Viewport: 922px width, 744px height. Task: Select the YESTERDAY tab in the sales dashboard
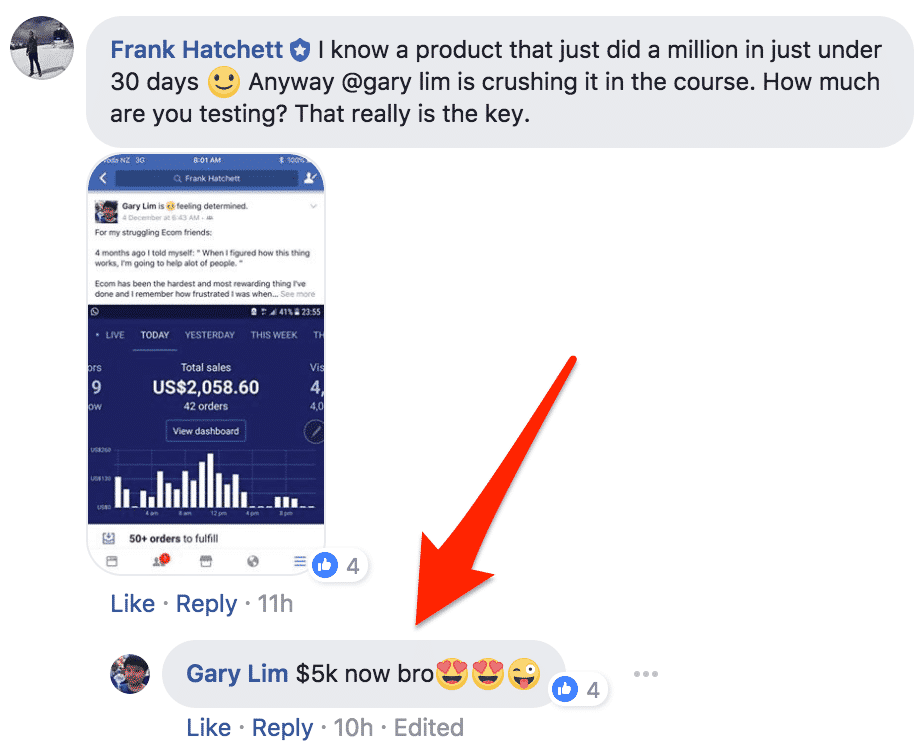(210, 335)
